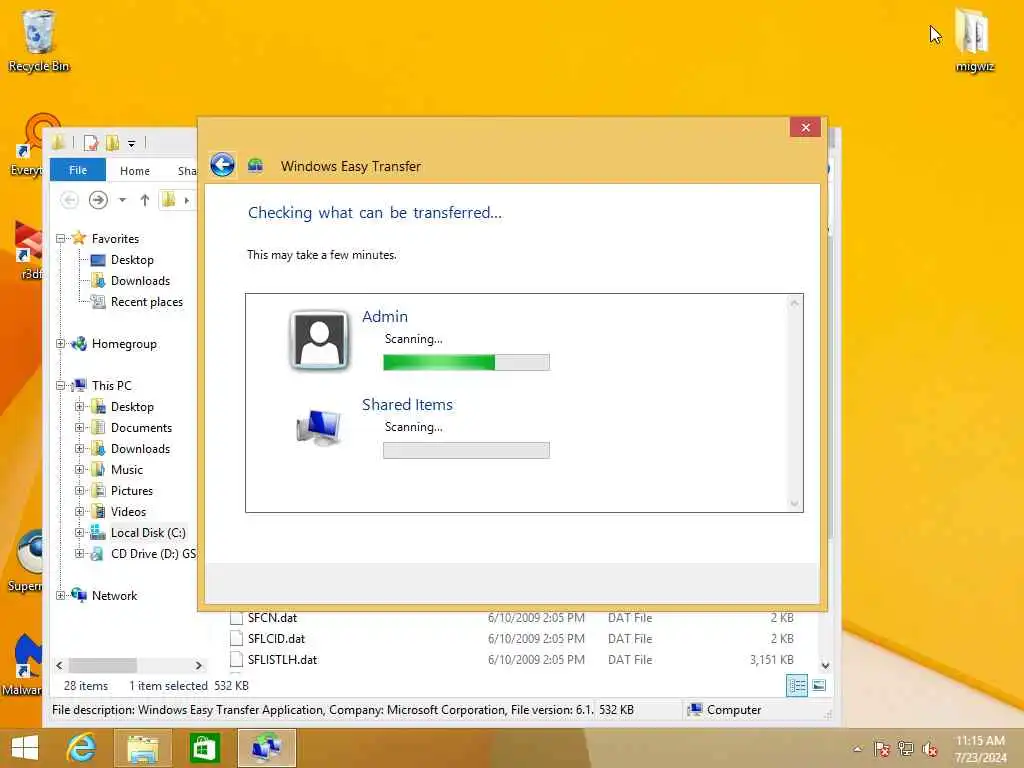
Task: Open the quick access toolbar customize dropdown
Action: pos(131,143)
